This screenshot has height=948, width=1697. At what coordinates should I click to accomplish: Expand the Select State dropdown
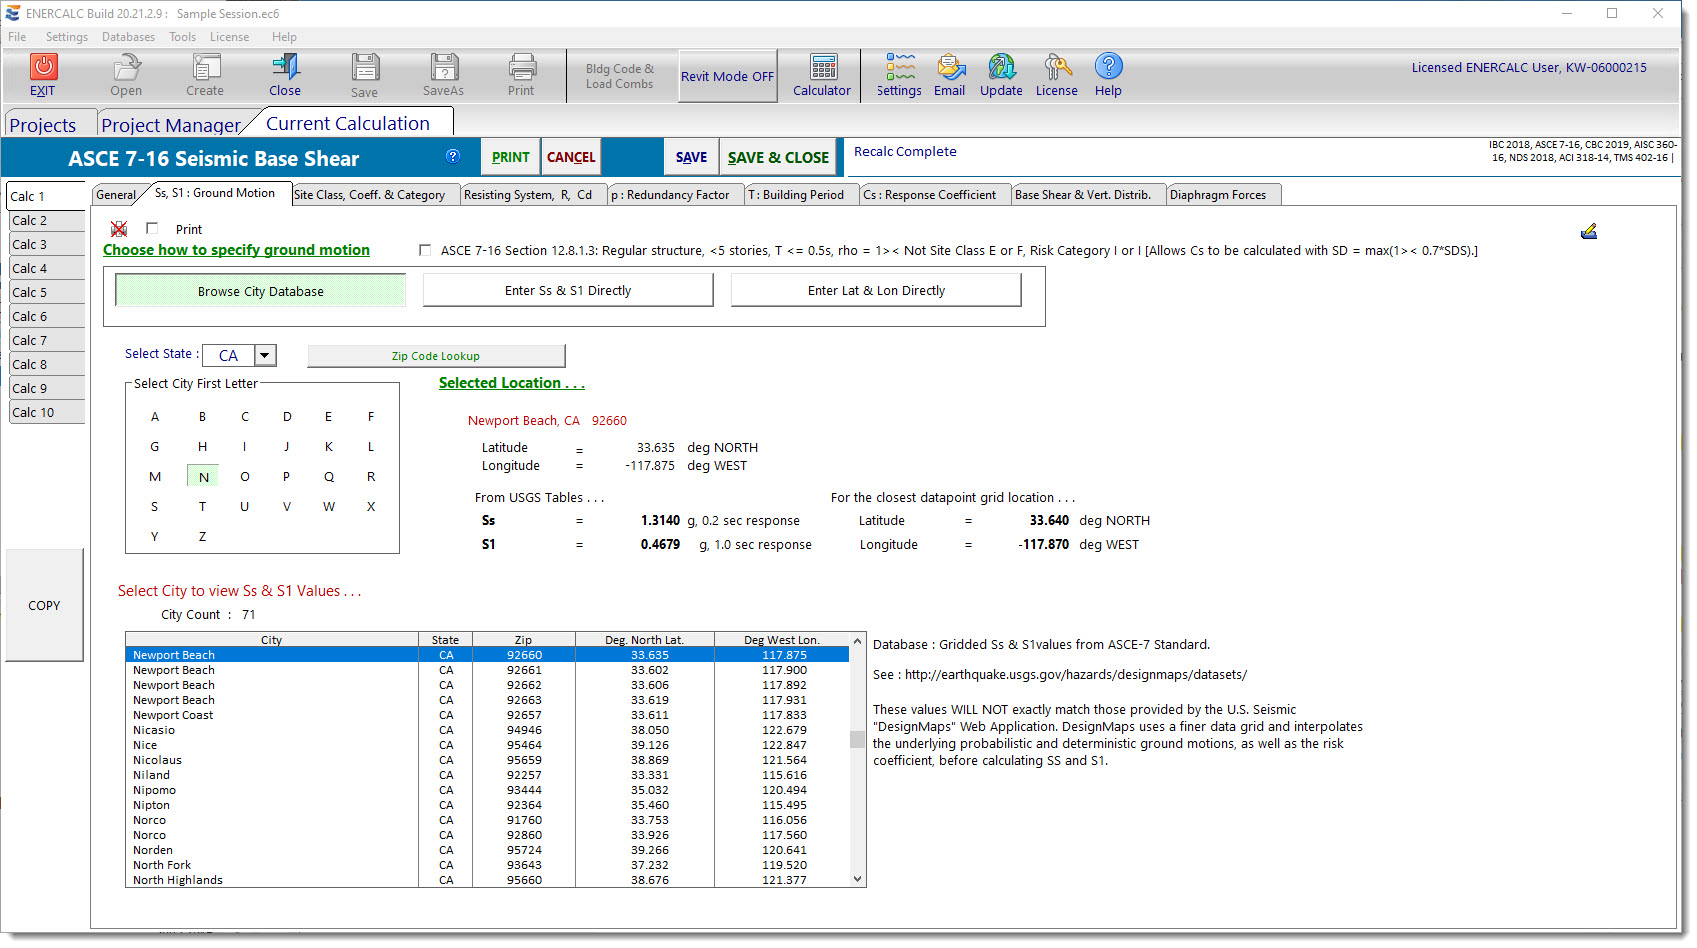[x=265, y=355]
